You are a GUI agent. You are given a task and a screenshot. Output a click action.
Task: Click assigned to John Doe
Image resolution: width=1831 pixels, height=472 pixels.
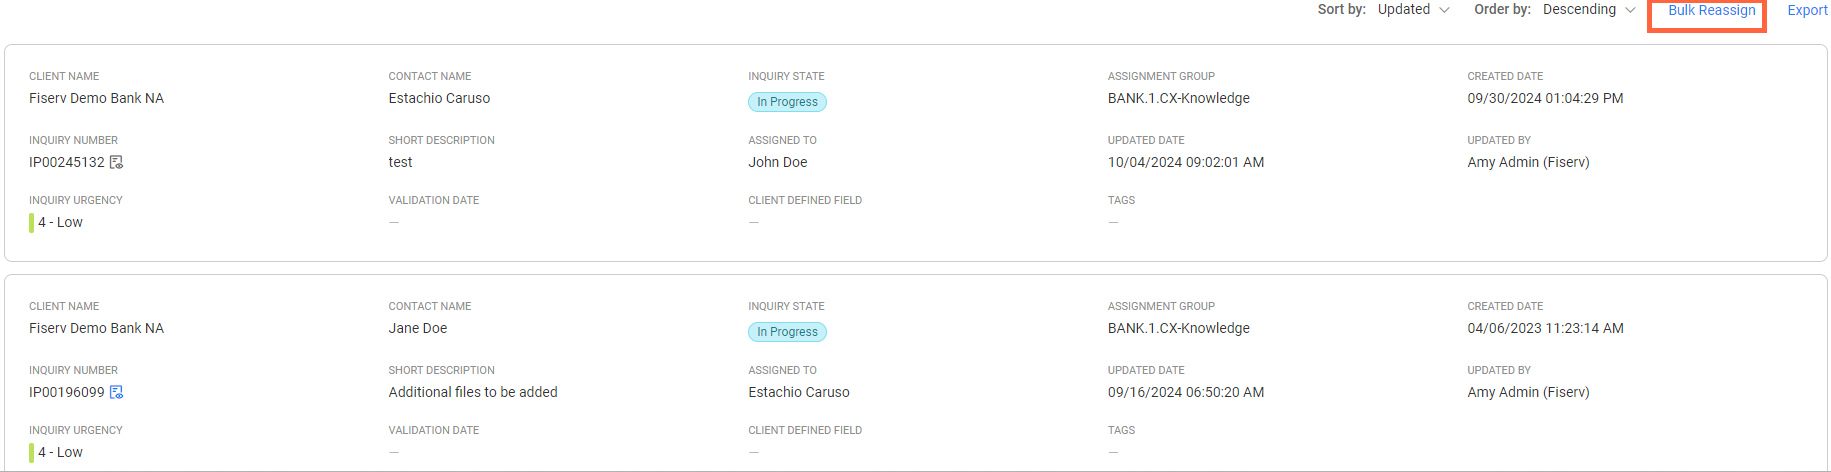pos(778,162)
